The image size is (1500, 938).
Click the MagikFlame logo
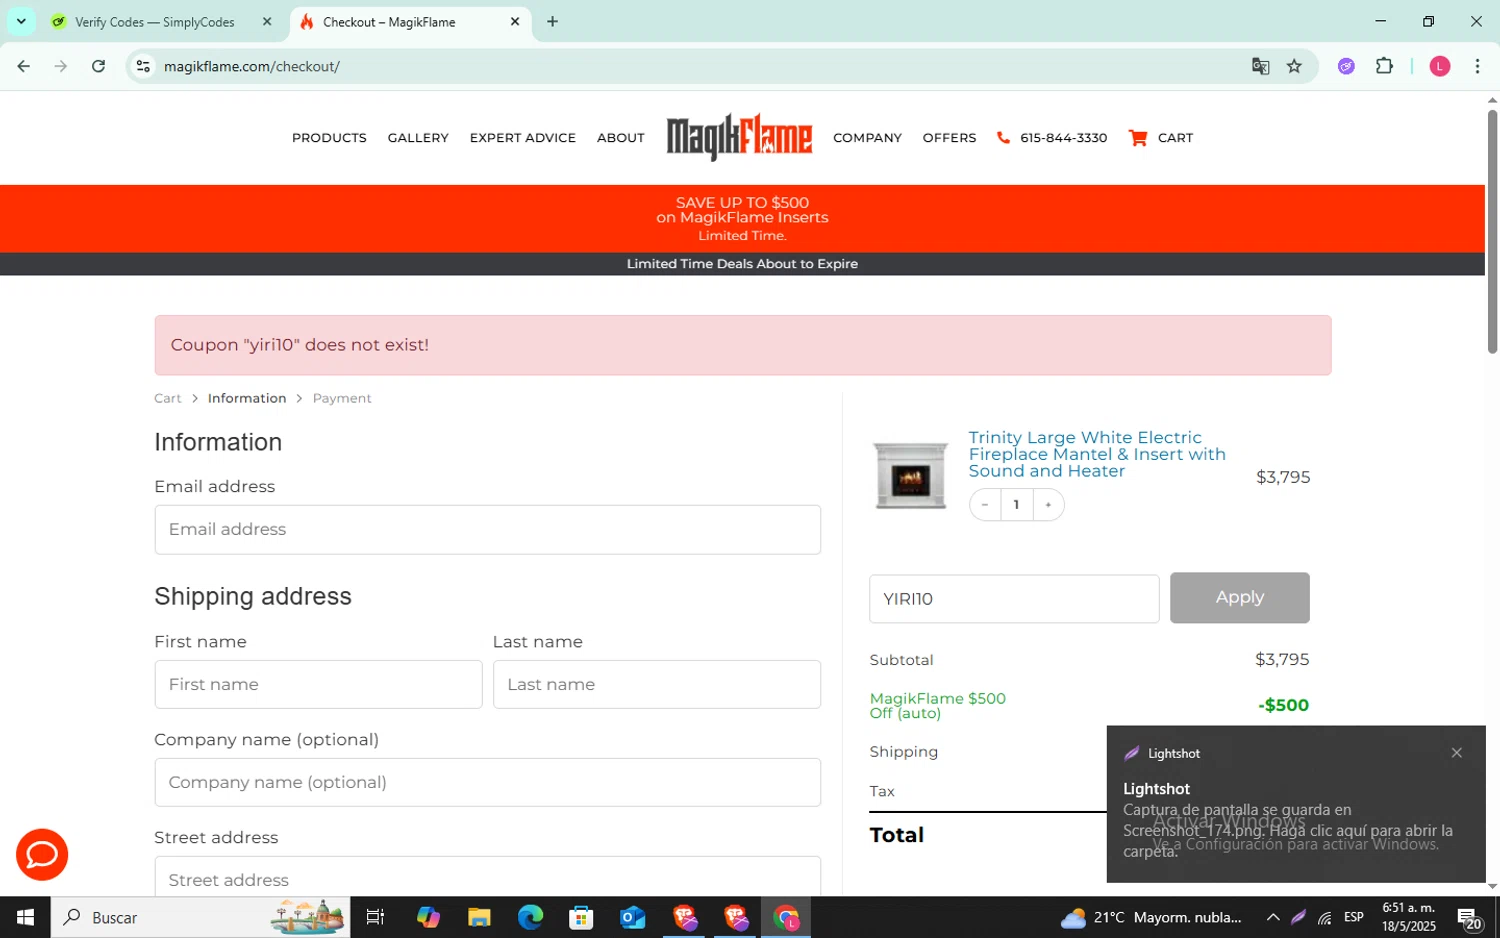coord(739,137)
